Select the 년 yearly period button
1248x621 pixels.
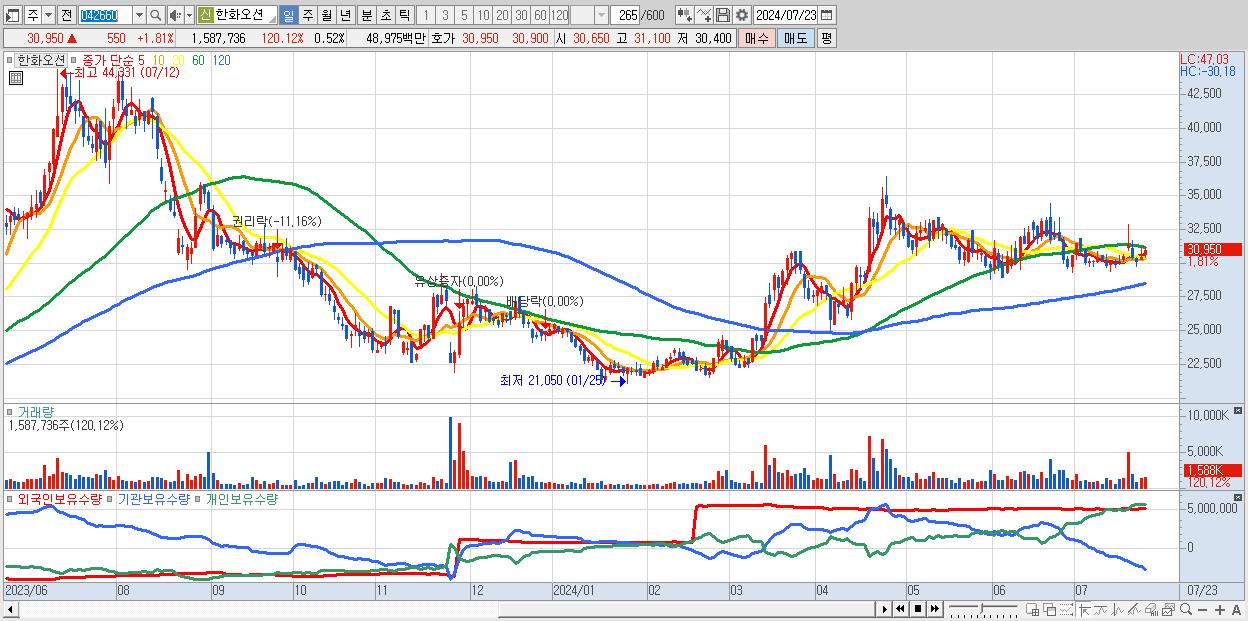(345, 15)
